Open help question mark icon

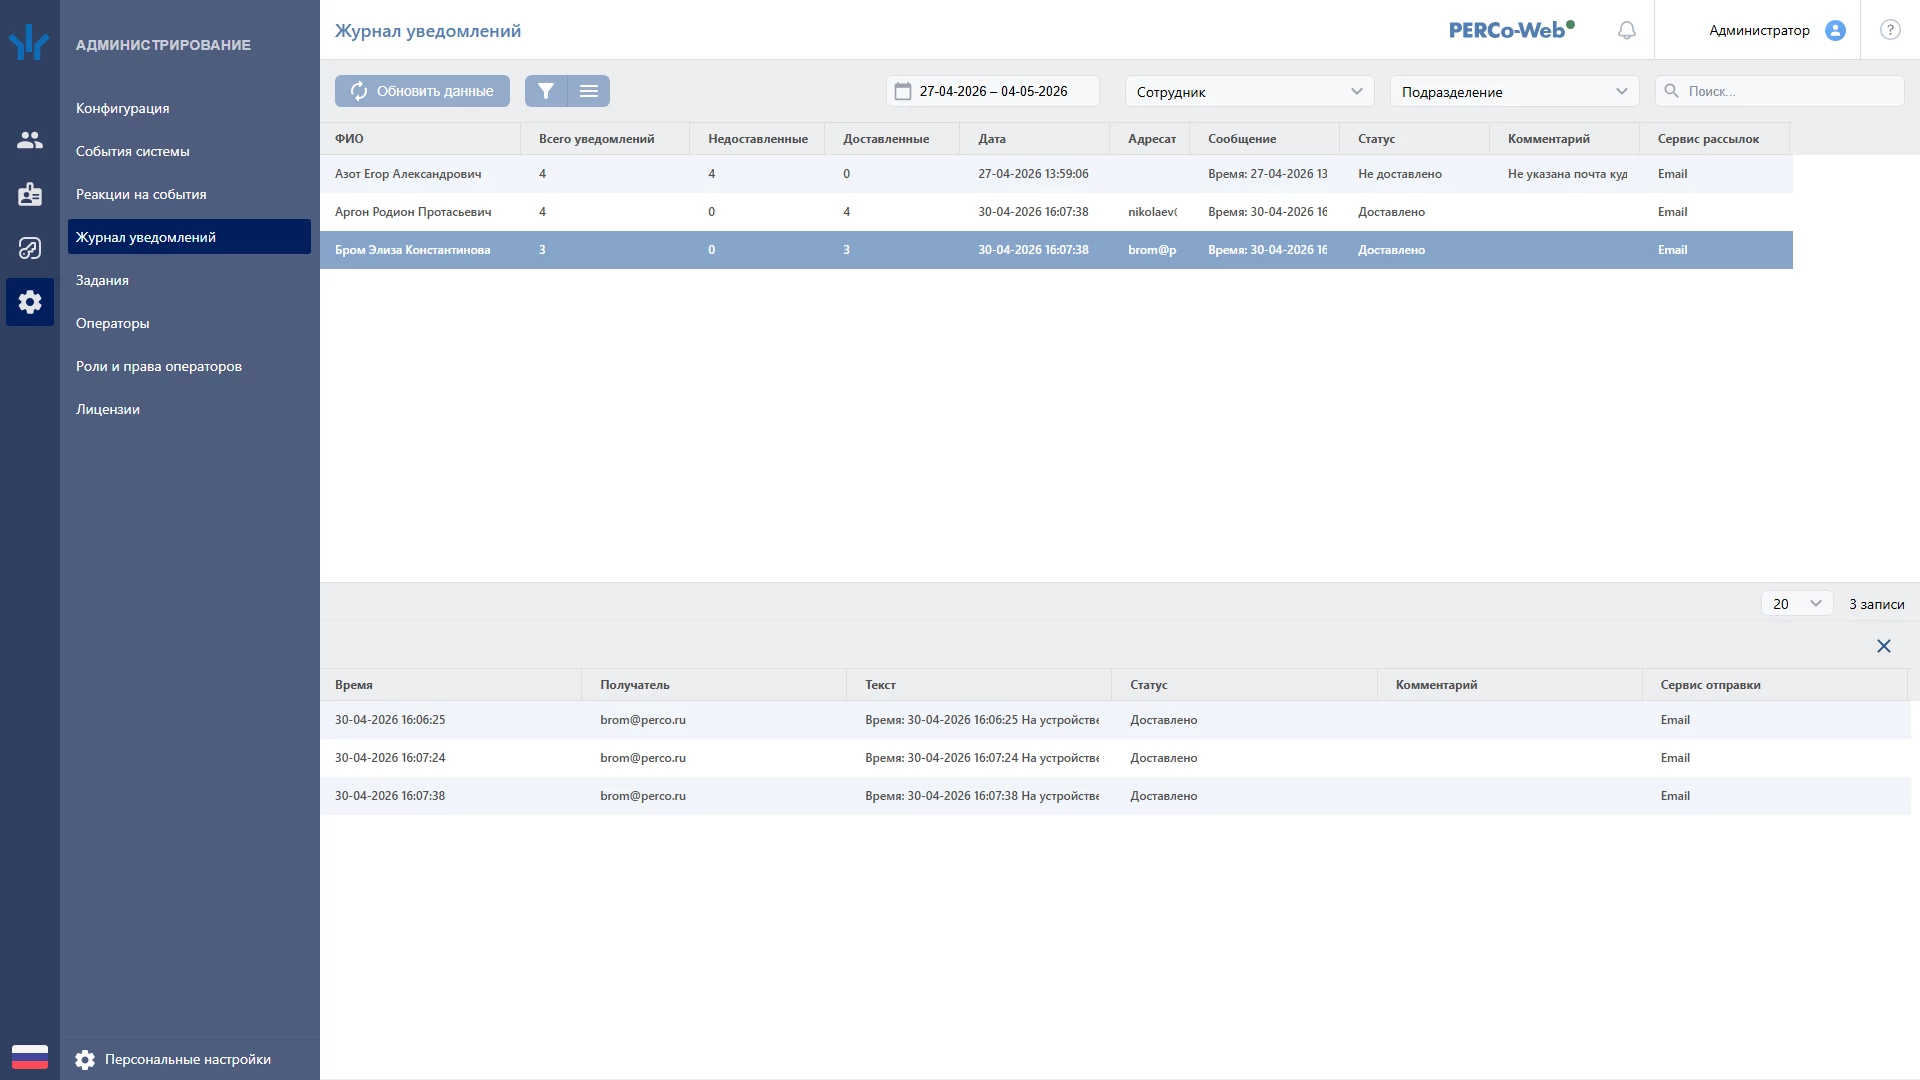pyautogui.click(x=1890, y=30)
